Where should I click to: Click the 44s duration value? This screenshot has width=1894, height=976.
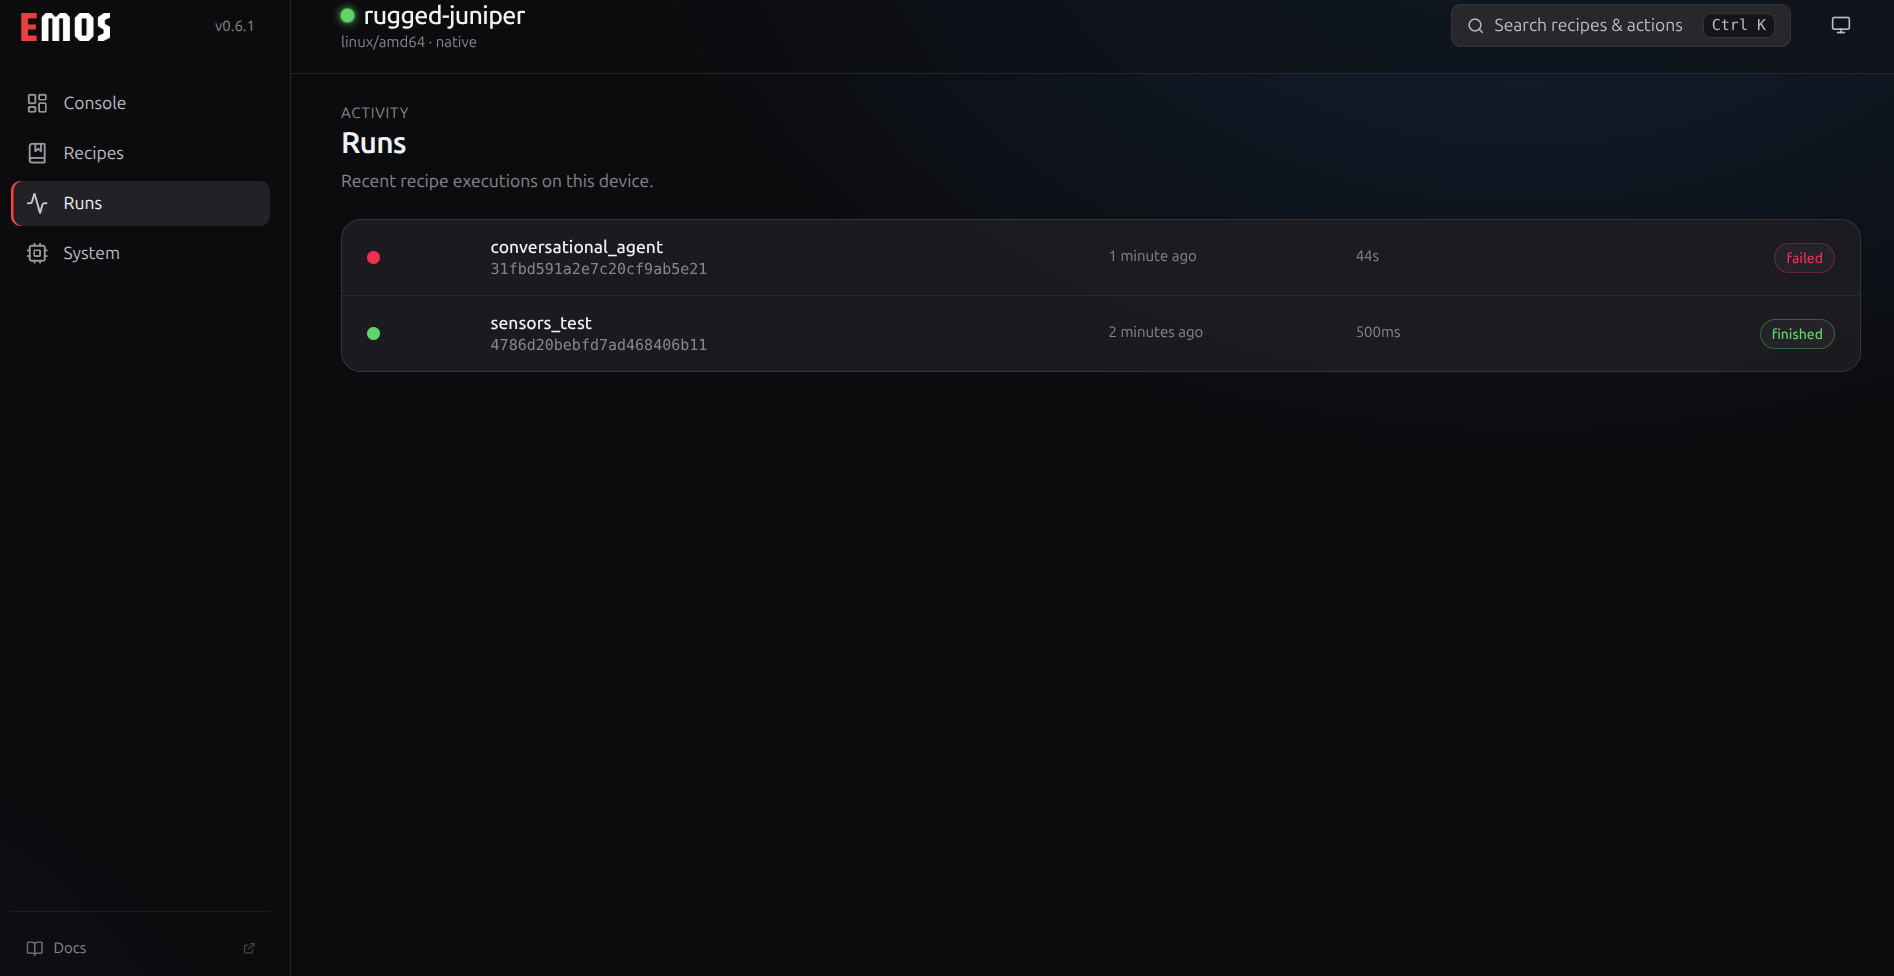pos(1367,256)
